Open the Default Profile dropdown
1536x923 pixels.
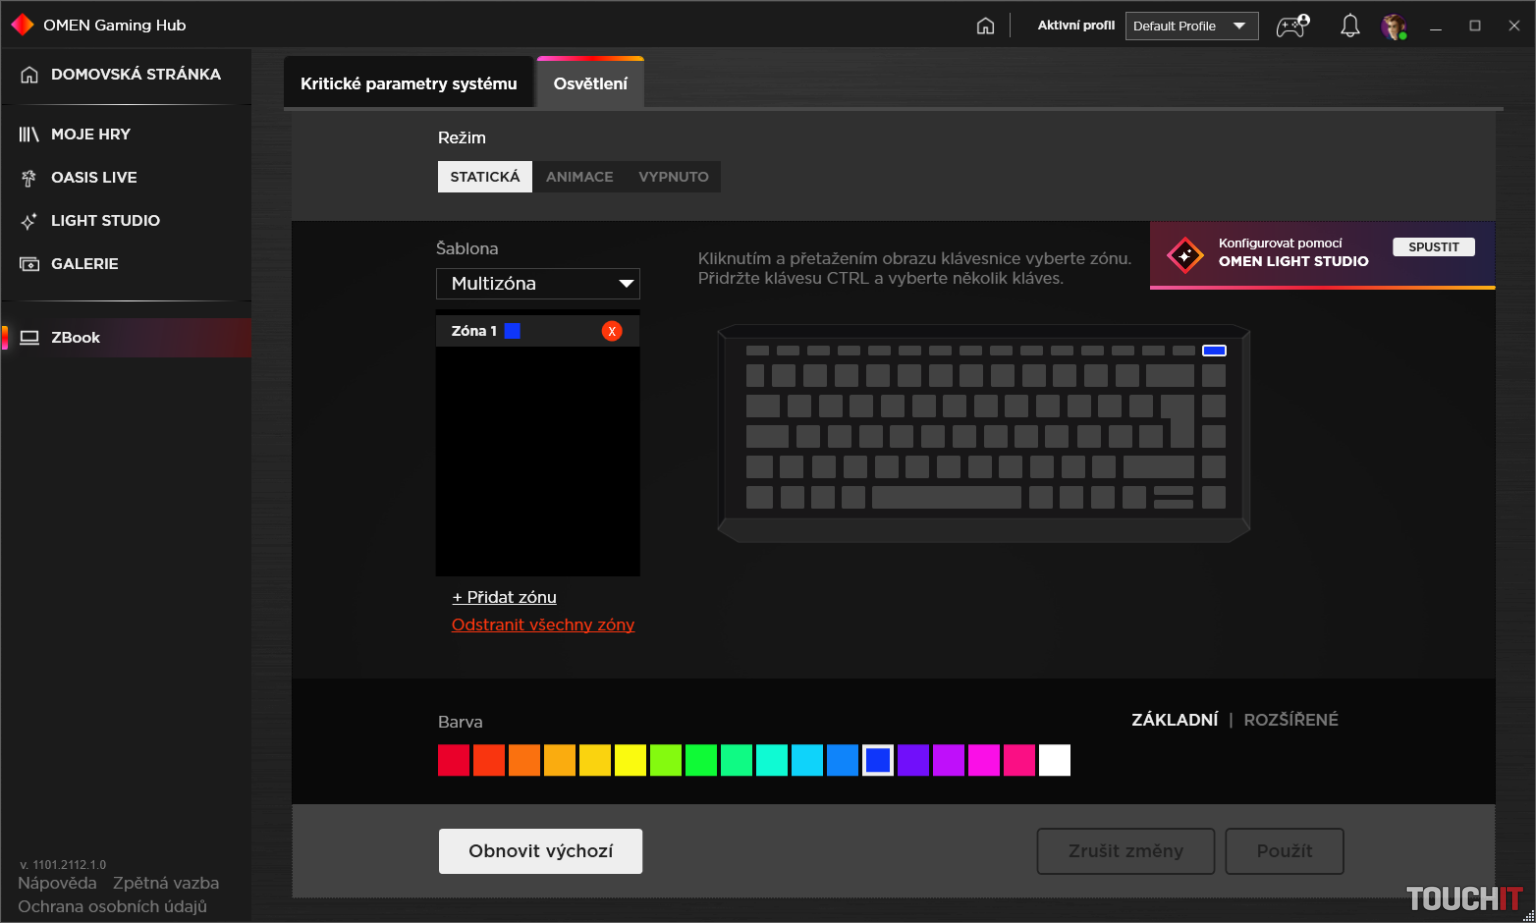tap(1192, 25)
